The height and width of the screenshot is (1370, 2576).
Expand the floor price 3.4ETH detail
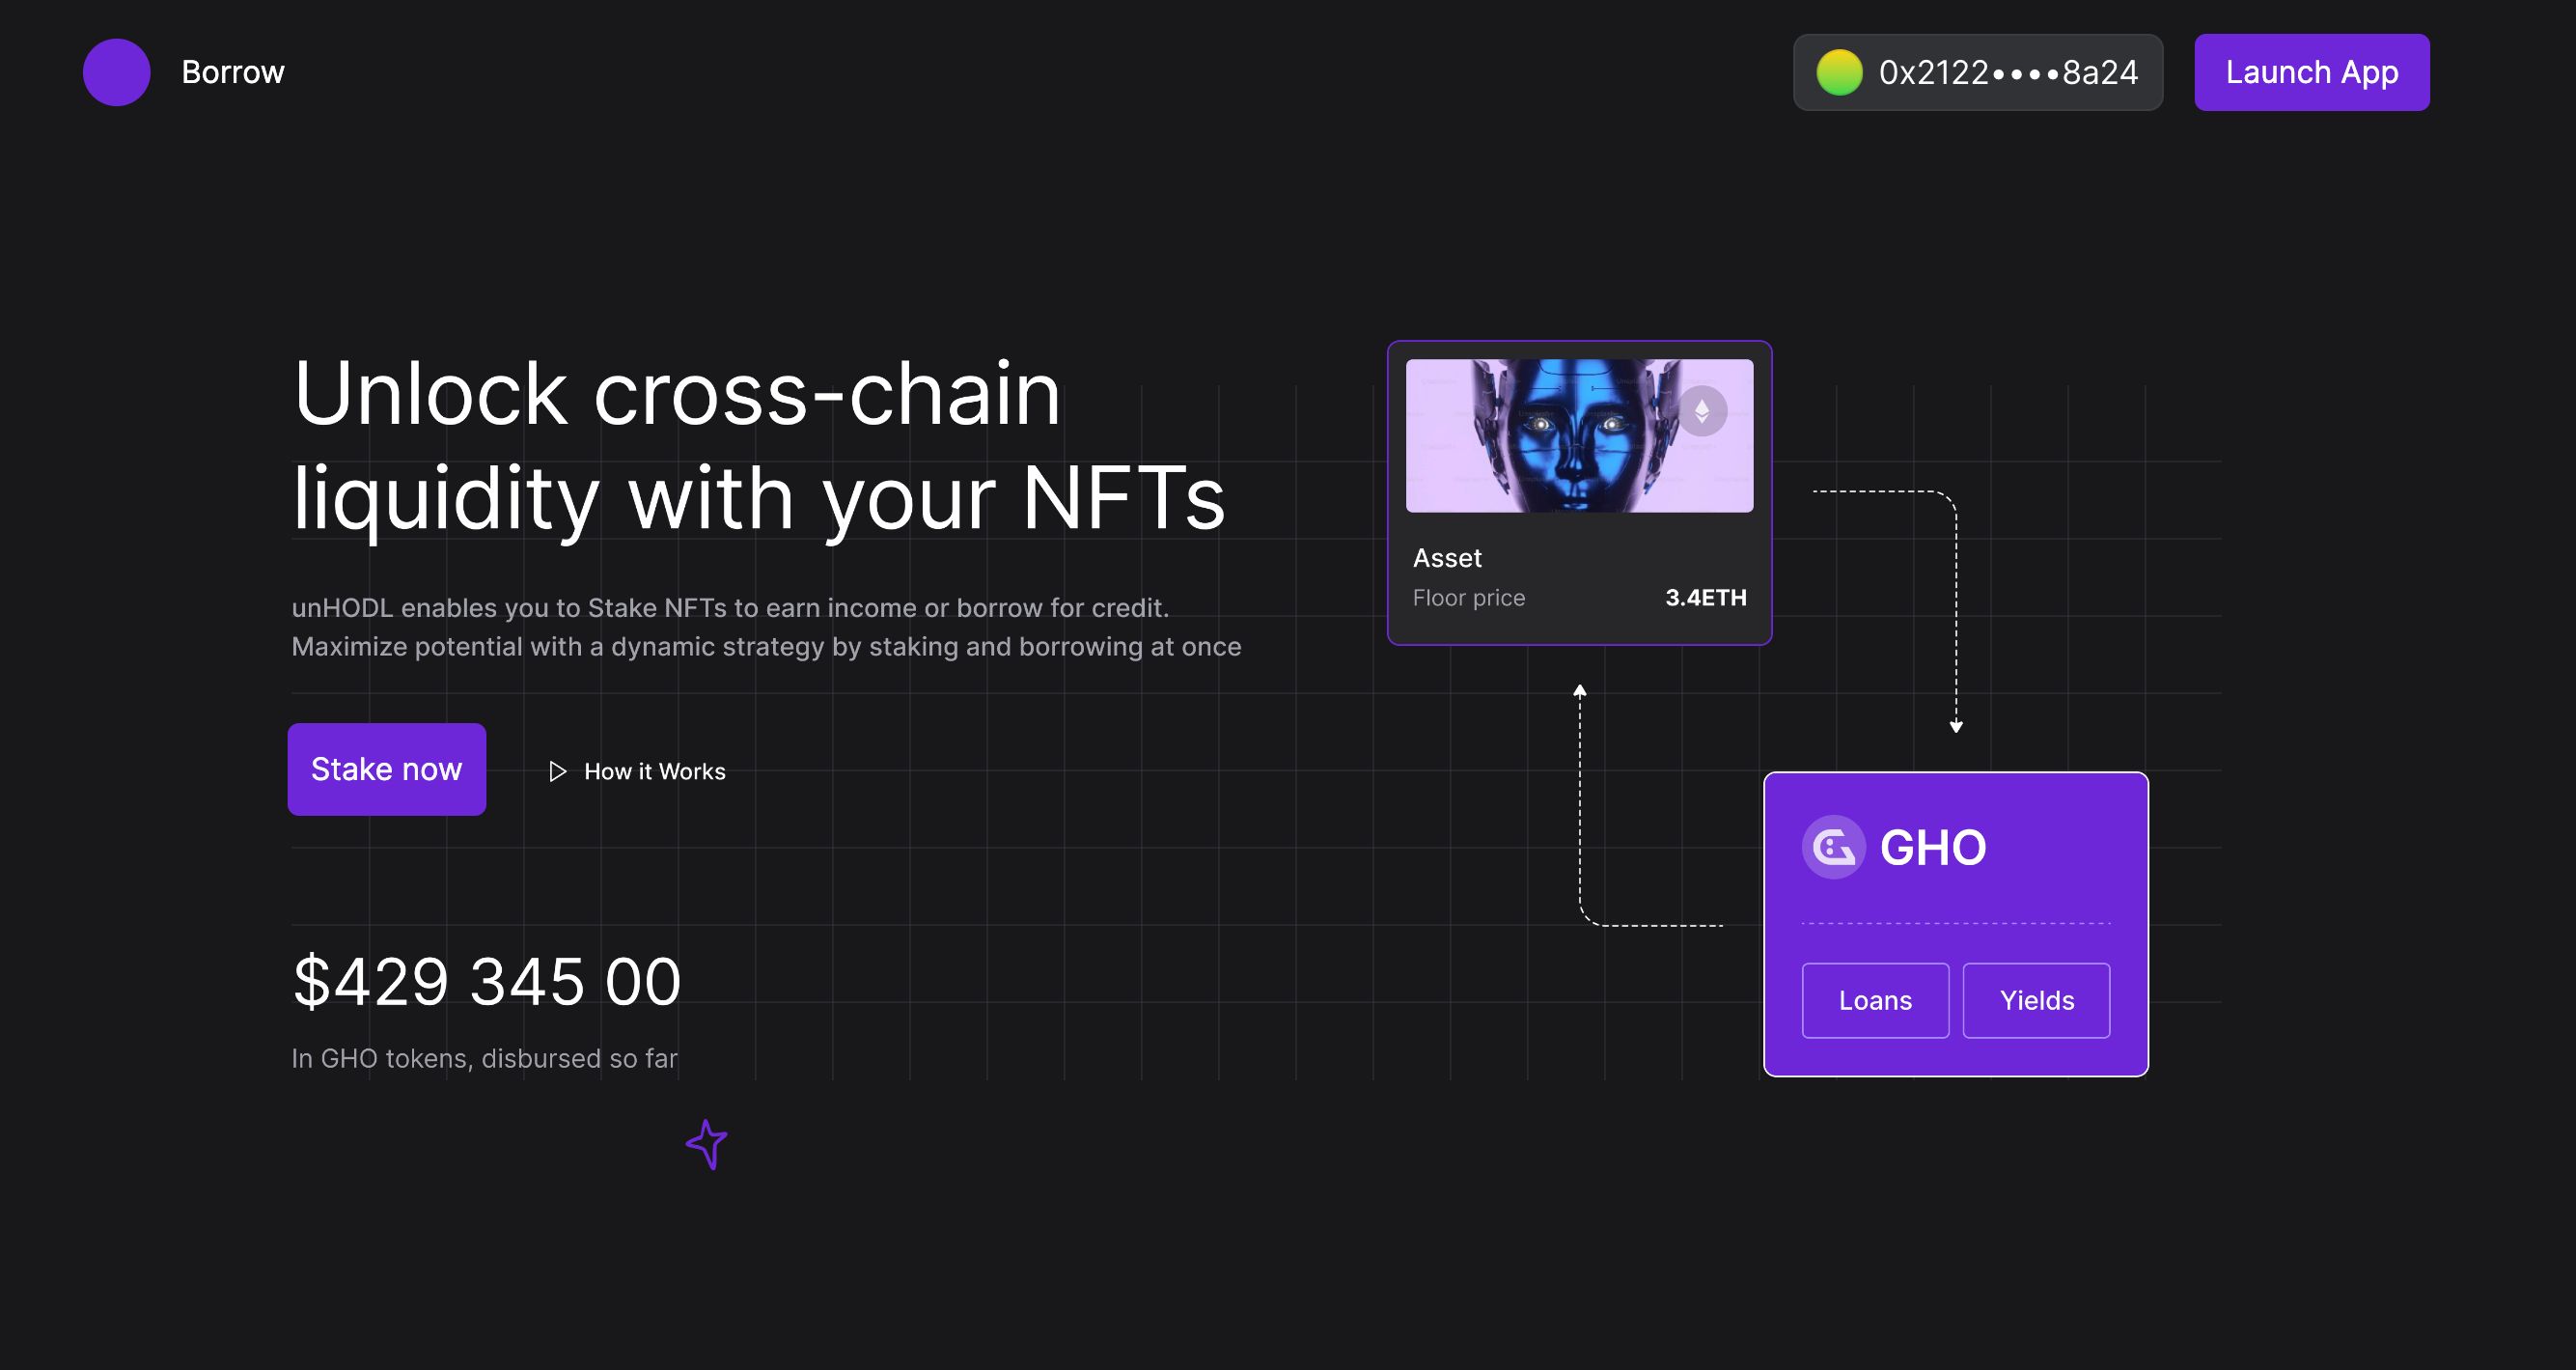point(1703,595)
